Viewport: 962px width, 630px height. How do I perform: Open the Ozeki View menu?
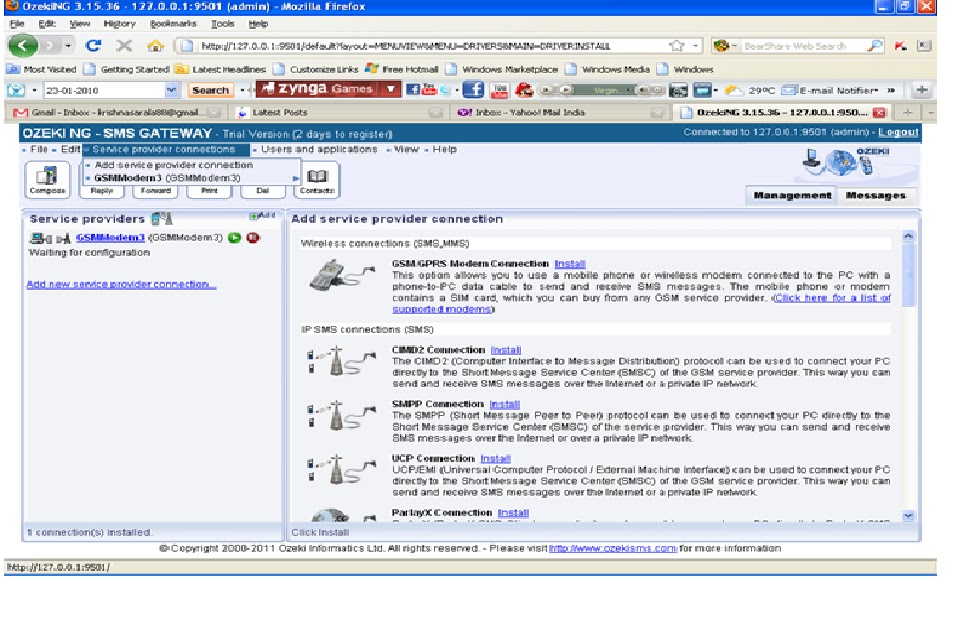(x=406, y=149)
